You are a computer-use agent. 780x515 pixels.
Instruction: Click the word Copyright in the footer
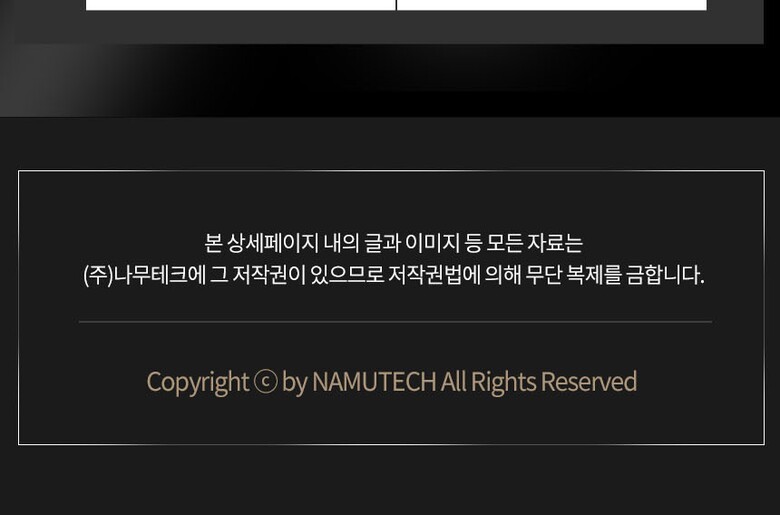click(197, 383)
